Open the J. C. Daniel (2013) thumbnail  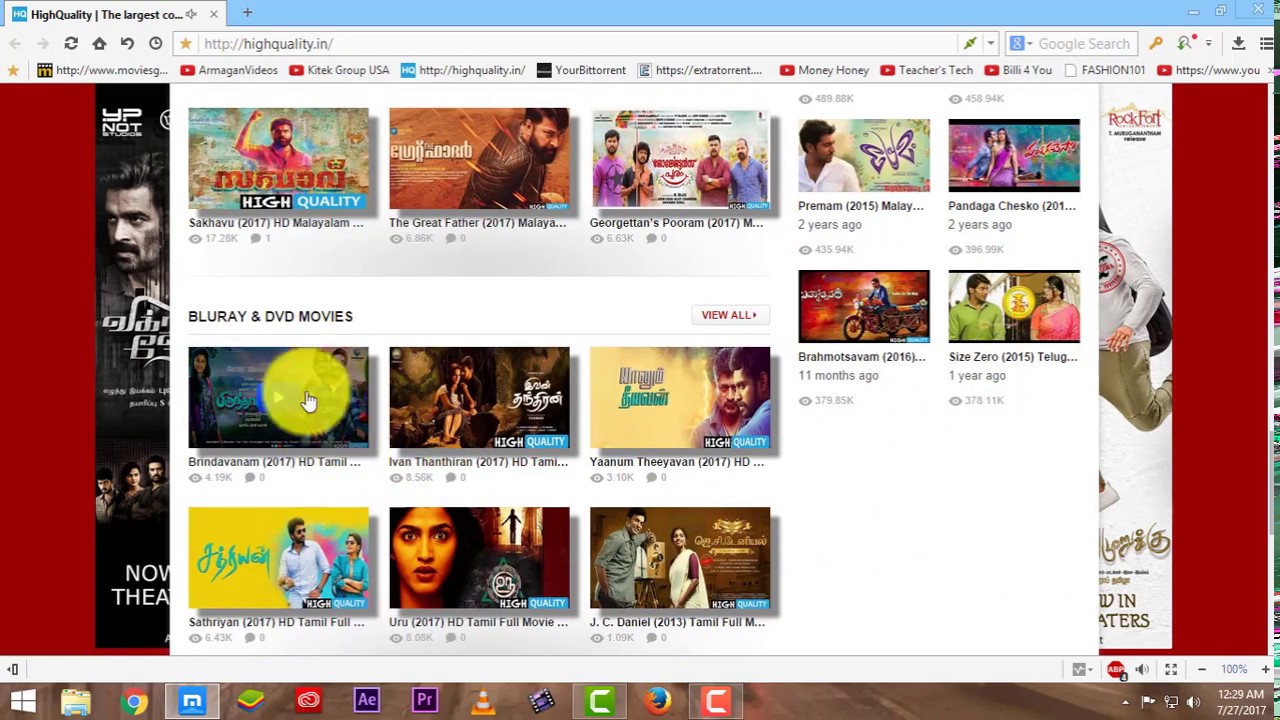coord(680,558)
